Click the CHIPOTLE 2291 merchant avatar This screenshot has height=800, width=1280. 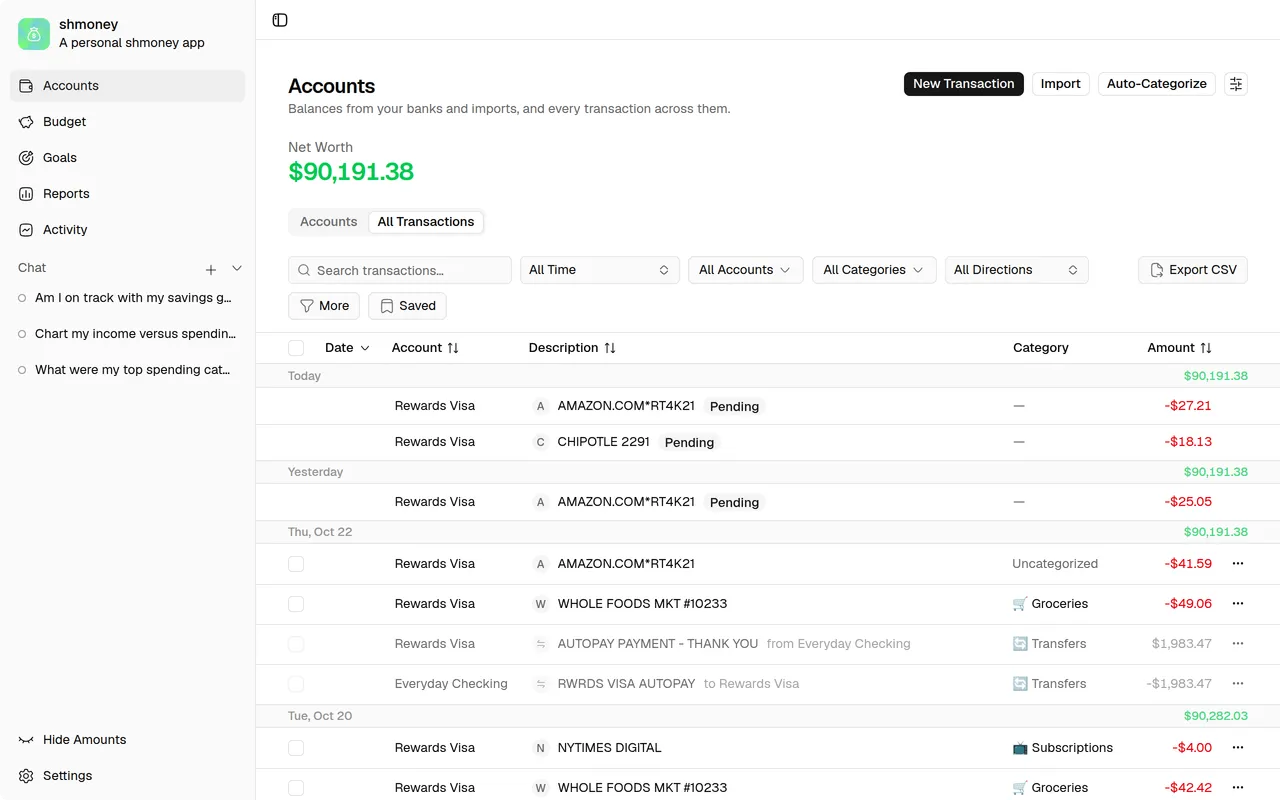(x=541, y=442)
